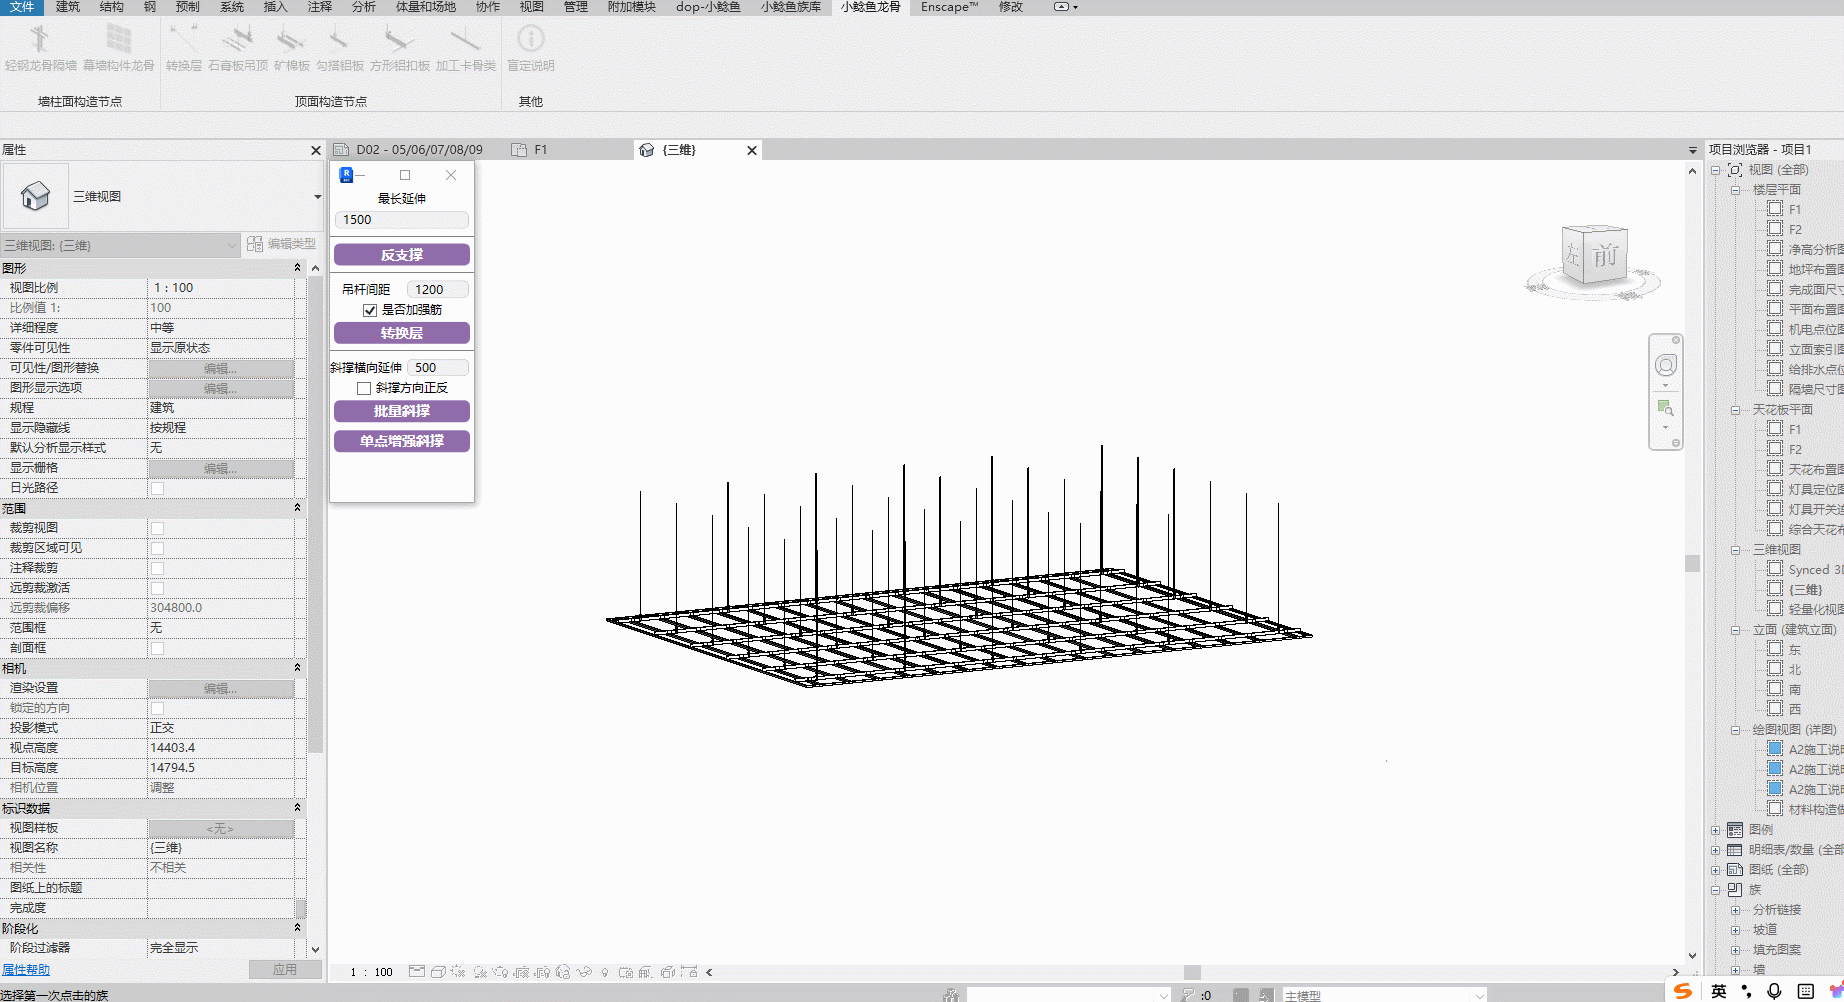Click the 幕墙构件龙骨 ribbon tool icon

tap(119, 40)
